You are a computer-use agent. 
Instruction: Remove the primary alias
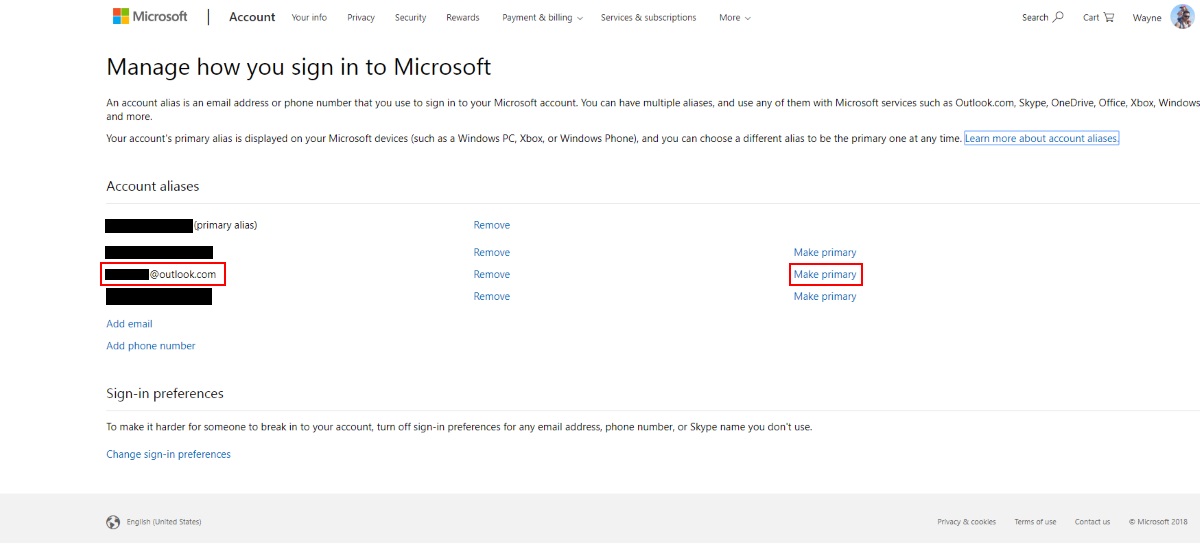point(492,225)
